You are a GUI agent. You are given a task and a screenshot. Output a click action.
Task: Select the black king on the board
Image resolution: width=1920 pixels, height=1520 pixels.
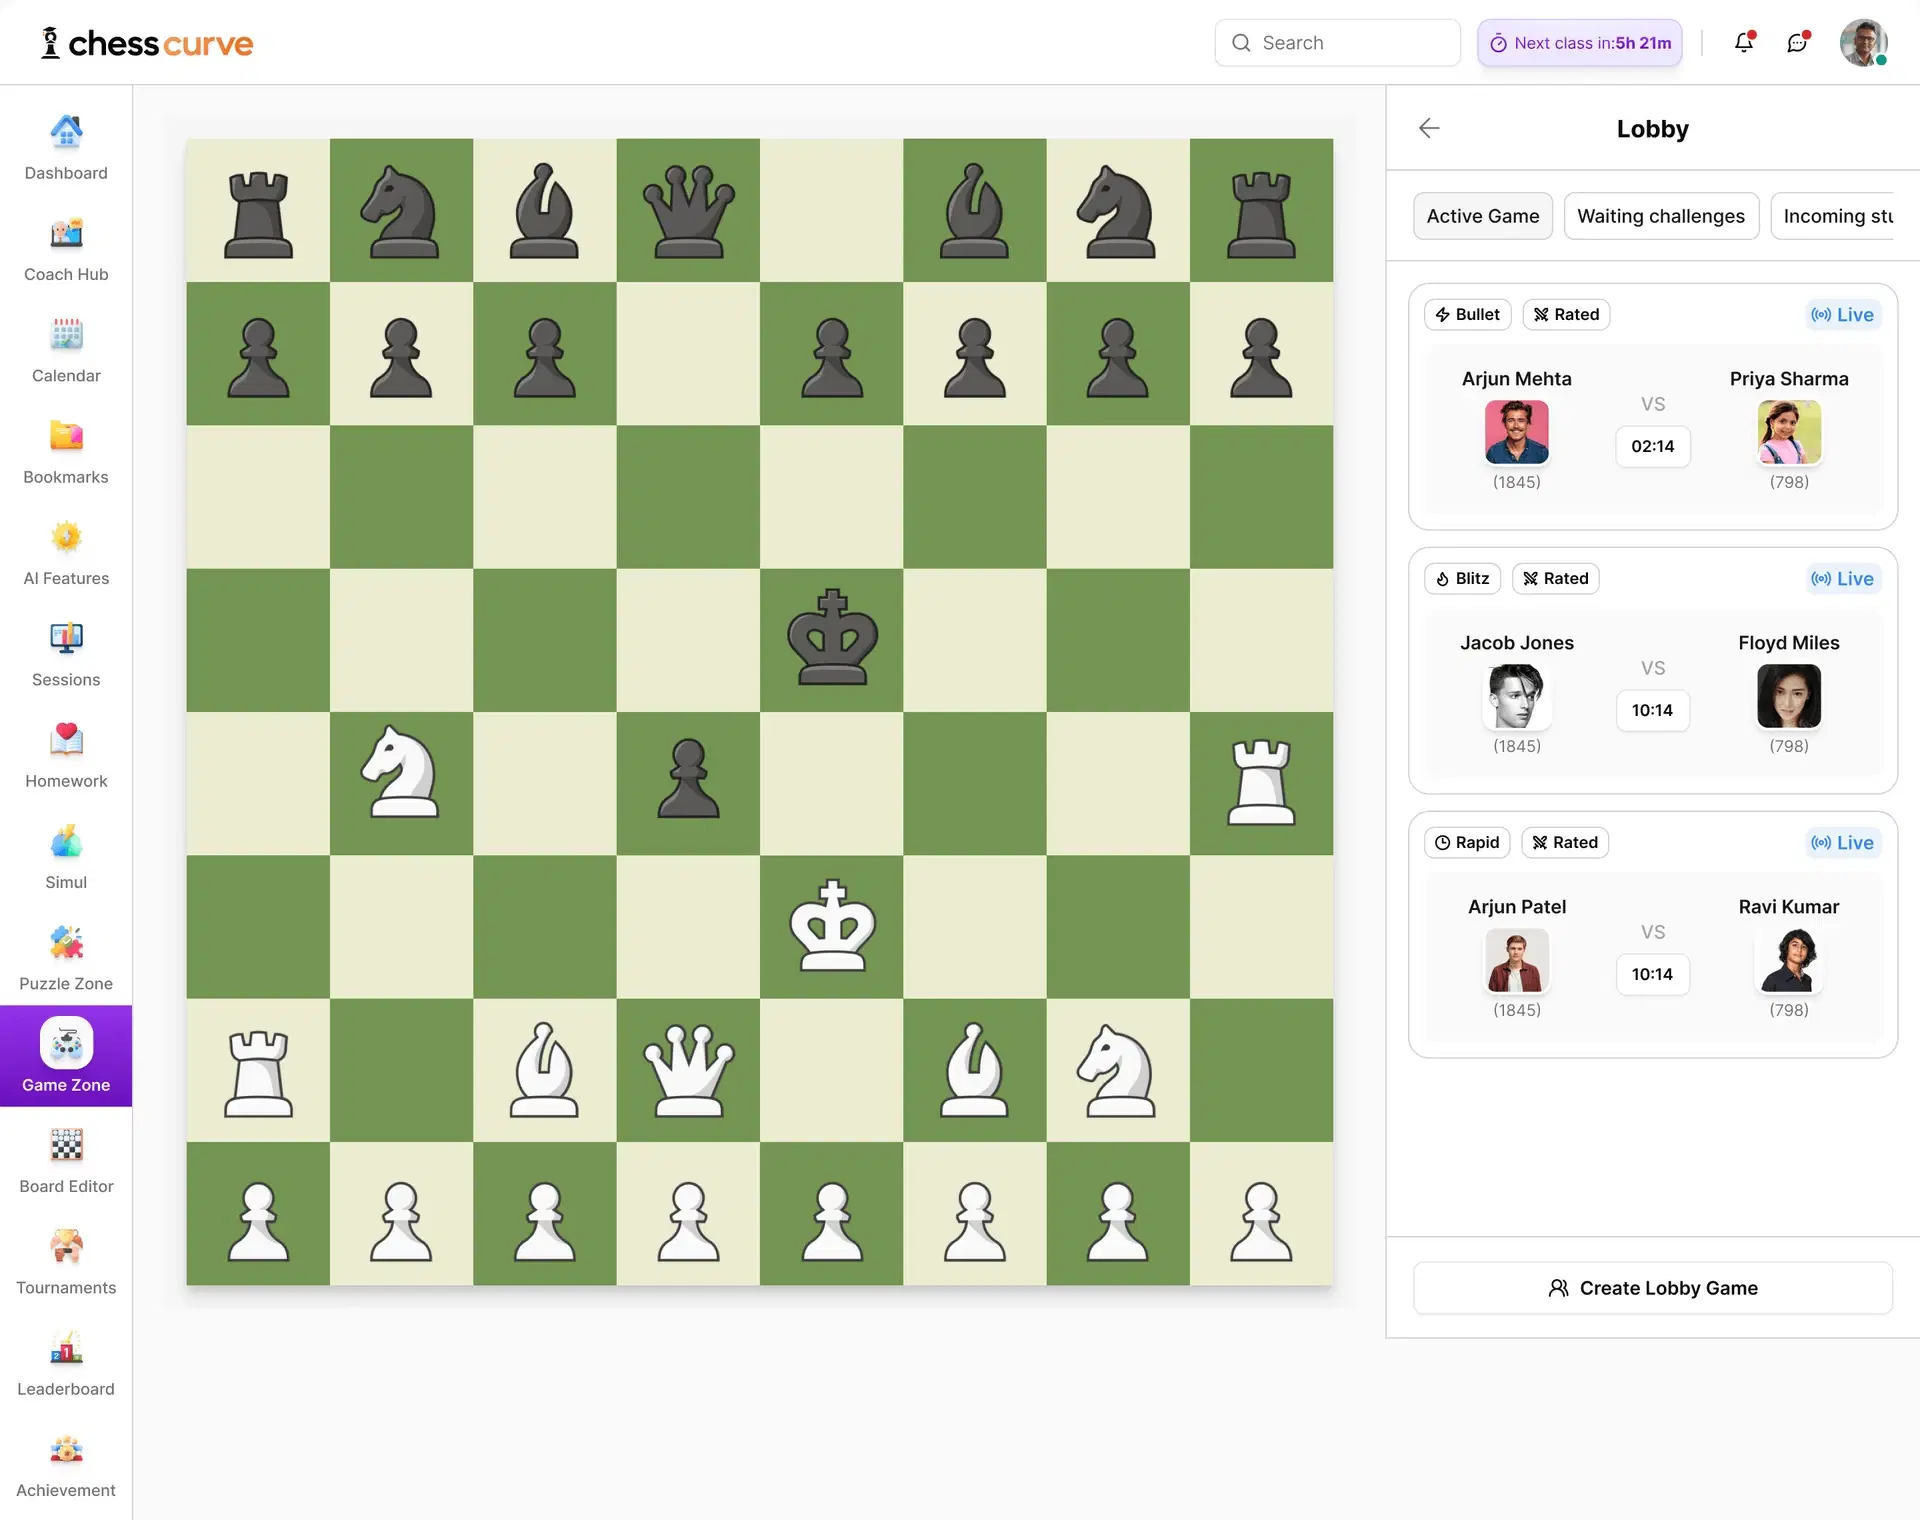coord(832,638)
